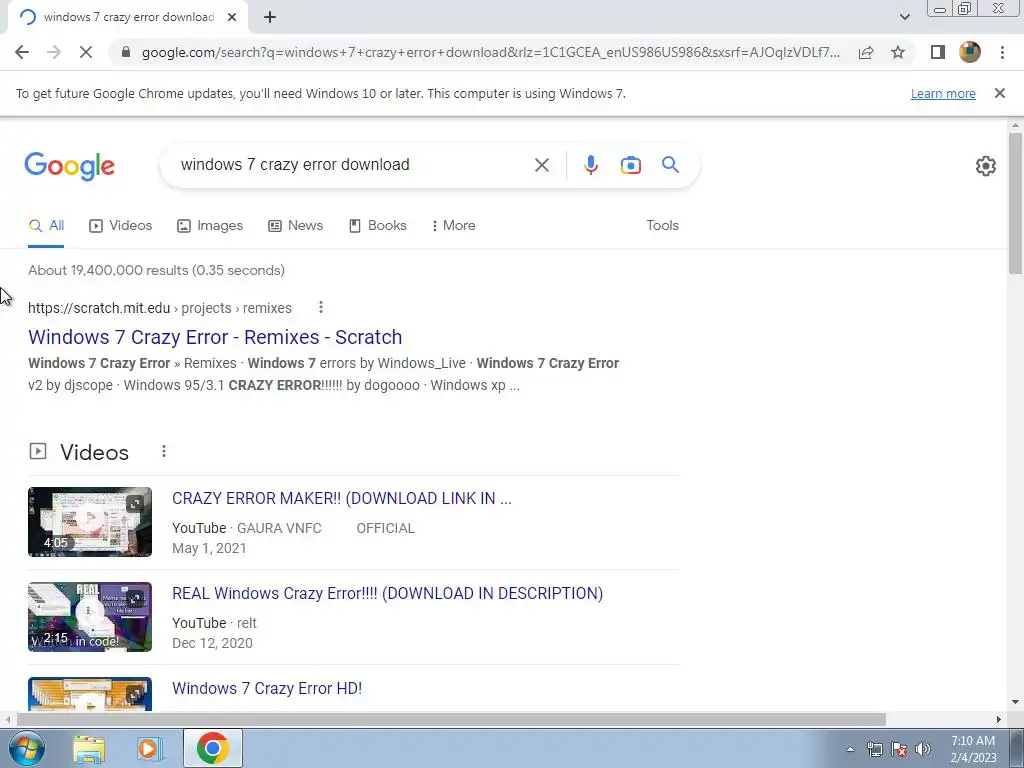Open options for scratch.mit.edu result
The image size is (1024, 768).
pos(320,307)
